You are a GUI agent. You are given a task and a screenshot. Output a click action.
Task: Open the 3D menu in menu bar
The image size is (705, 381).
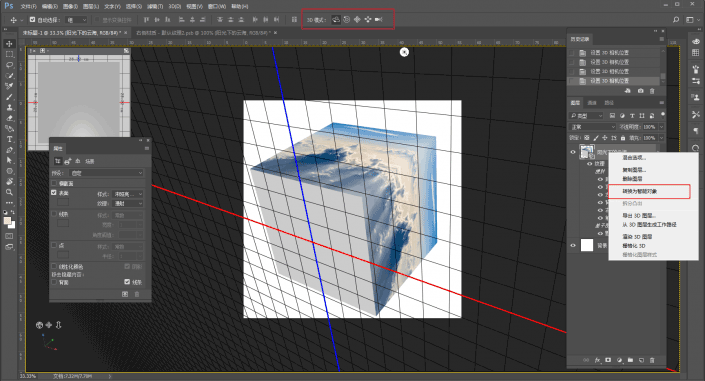click(174, 6)
